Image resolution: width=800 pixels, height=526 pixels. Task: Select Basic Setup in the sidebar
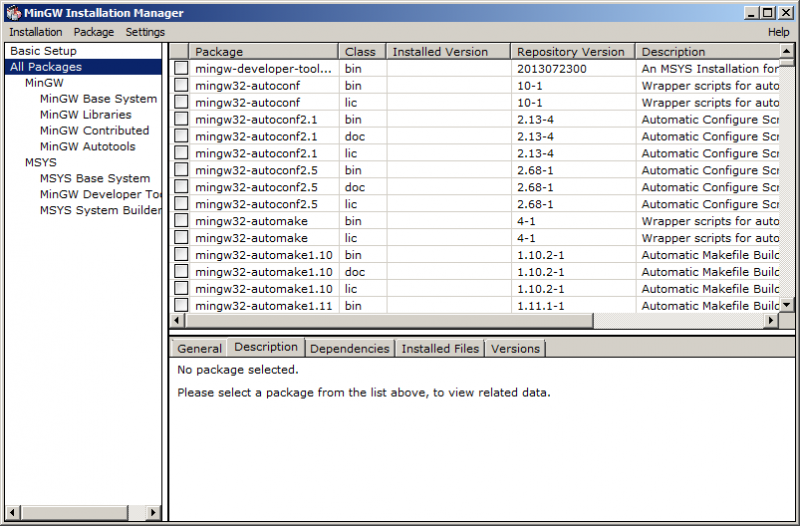[x=43, y=51]
